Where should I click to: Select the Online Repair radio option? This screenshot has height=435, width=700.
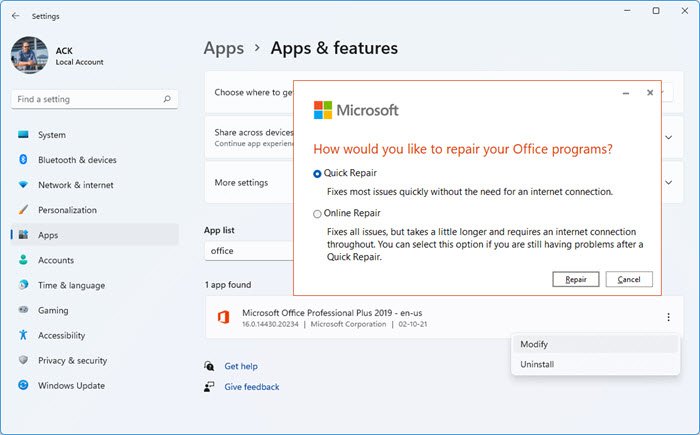tap(318, 213)
